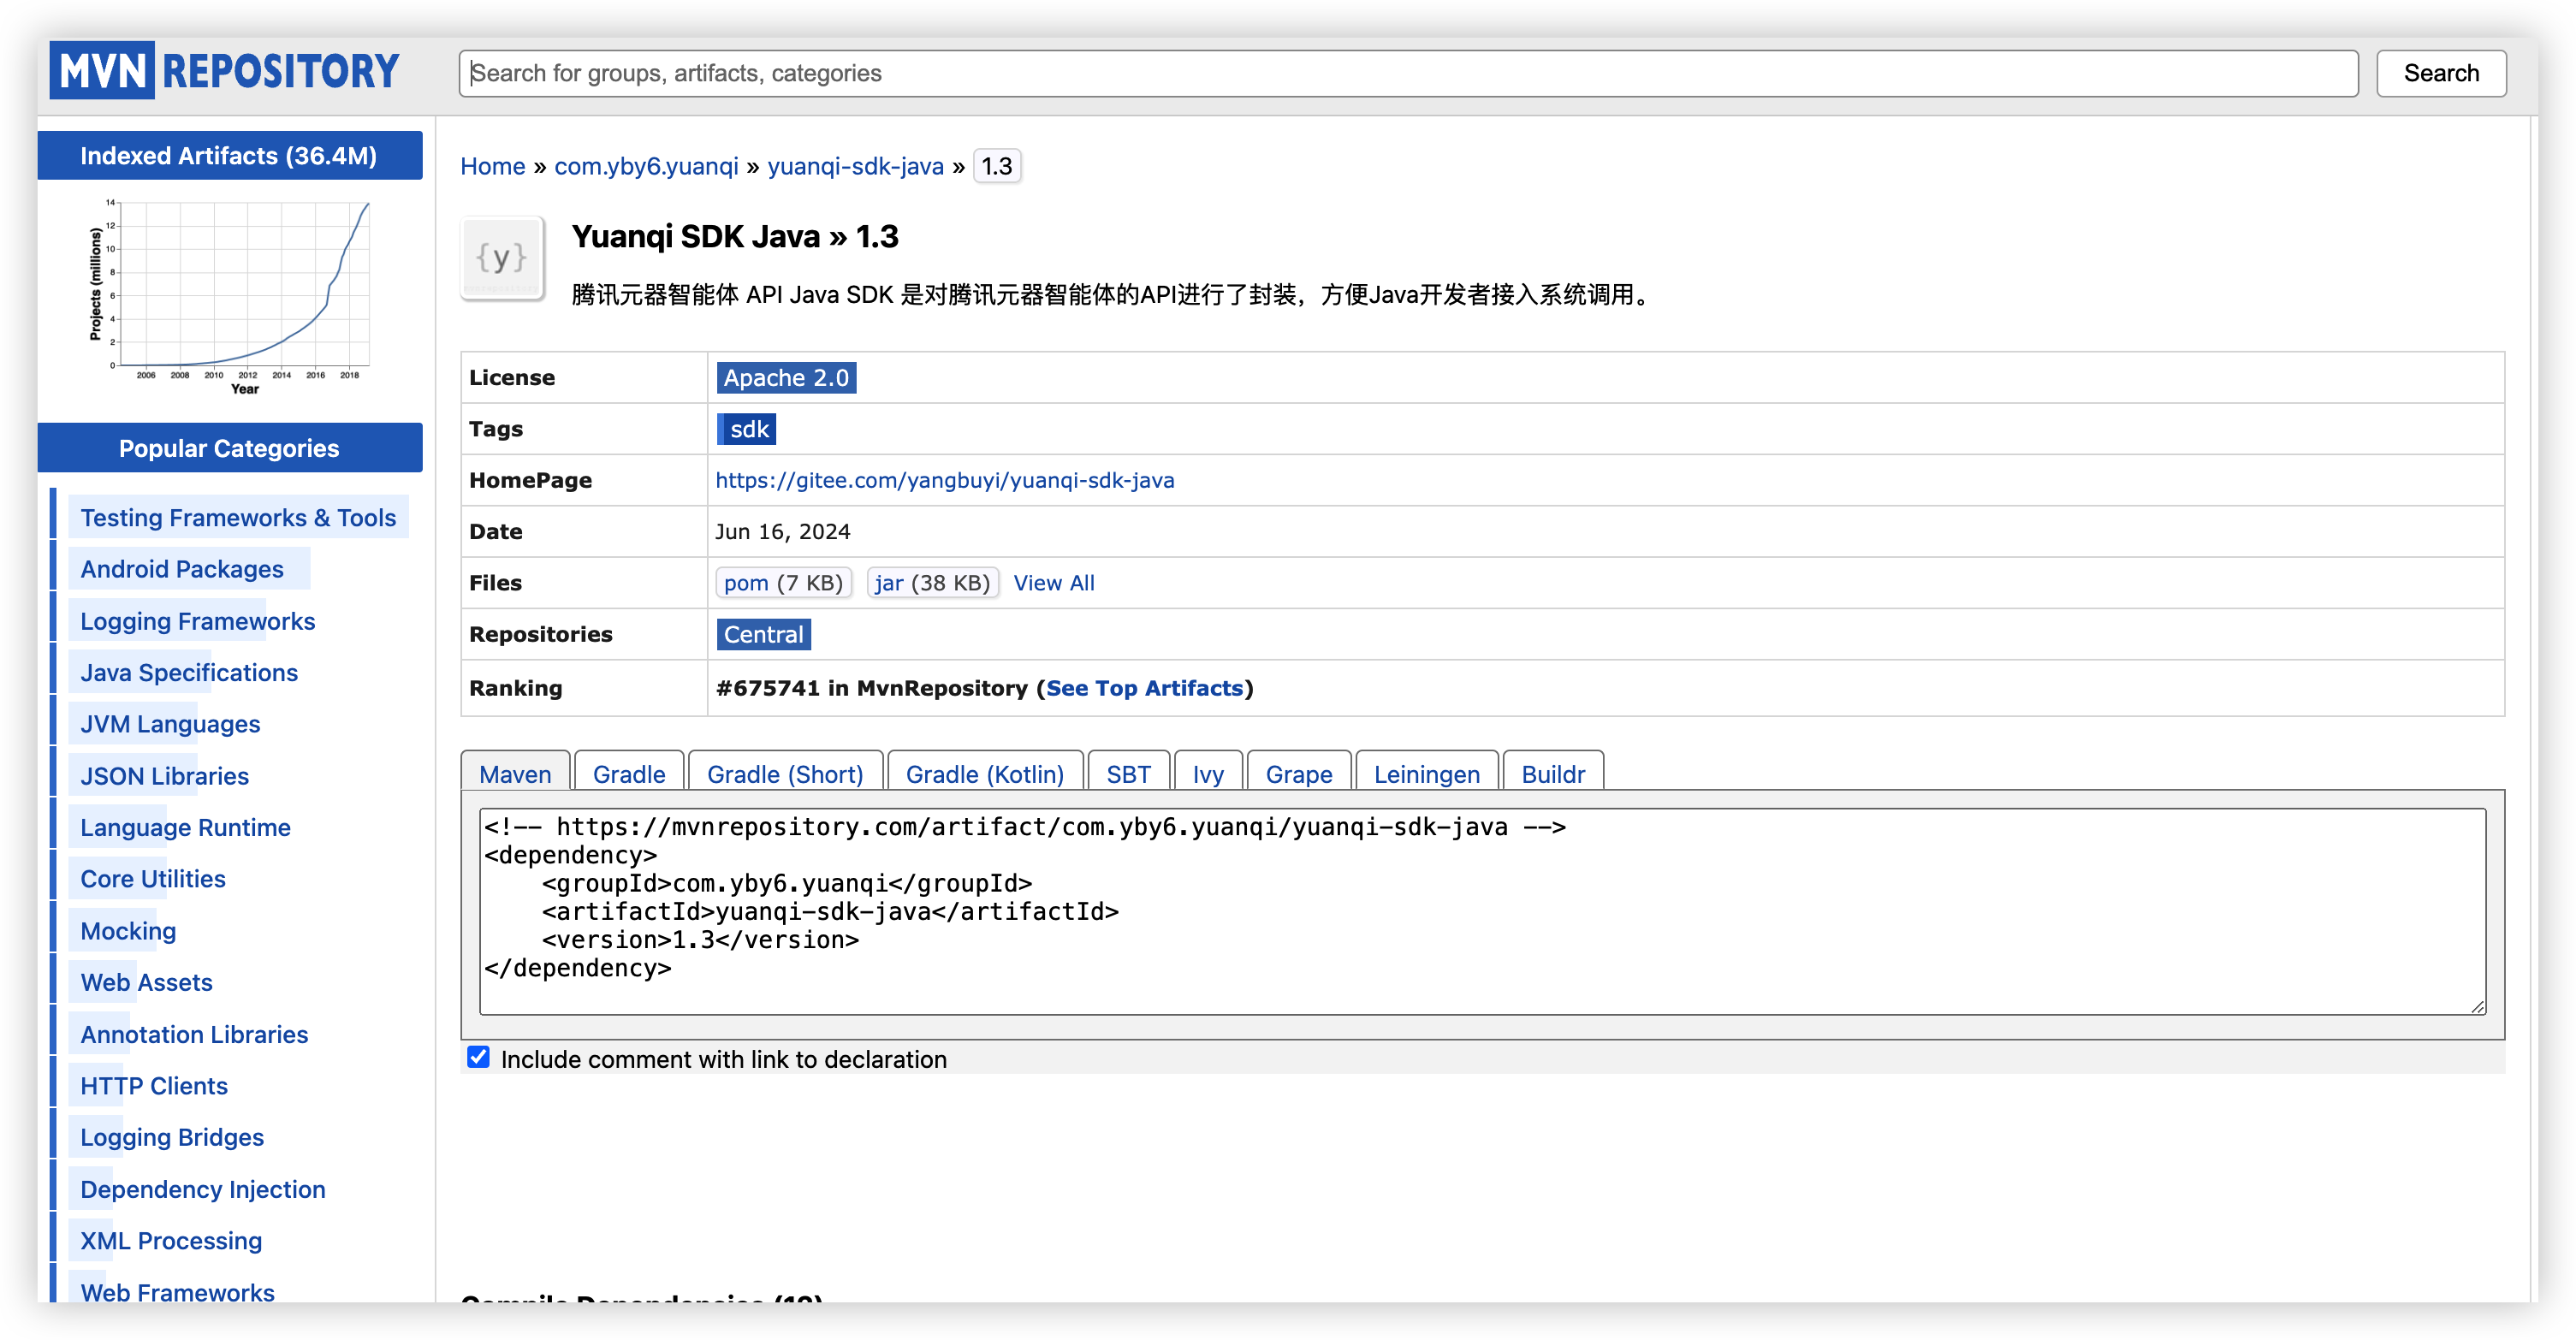Open com.yby6.yuanqi group breadcrumb
Viewport: 2576px width, 1340px height.
pyautogui.click(x=646, y=166)
